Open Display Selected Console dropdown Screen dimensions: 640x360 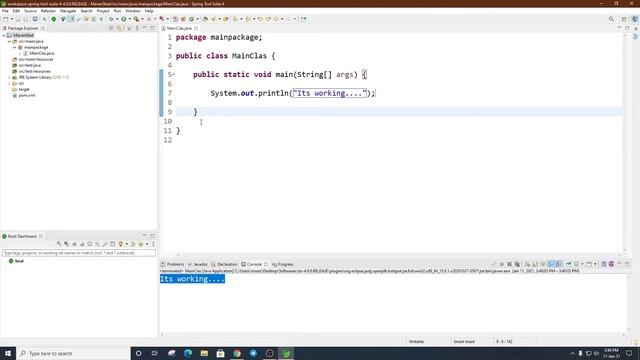click(x=582, y=264)
